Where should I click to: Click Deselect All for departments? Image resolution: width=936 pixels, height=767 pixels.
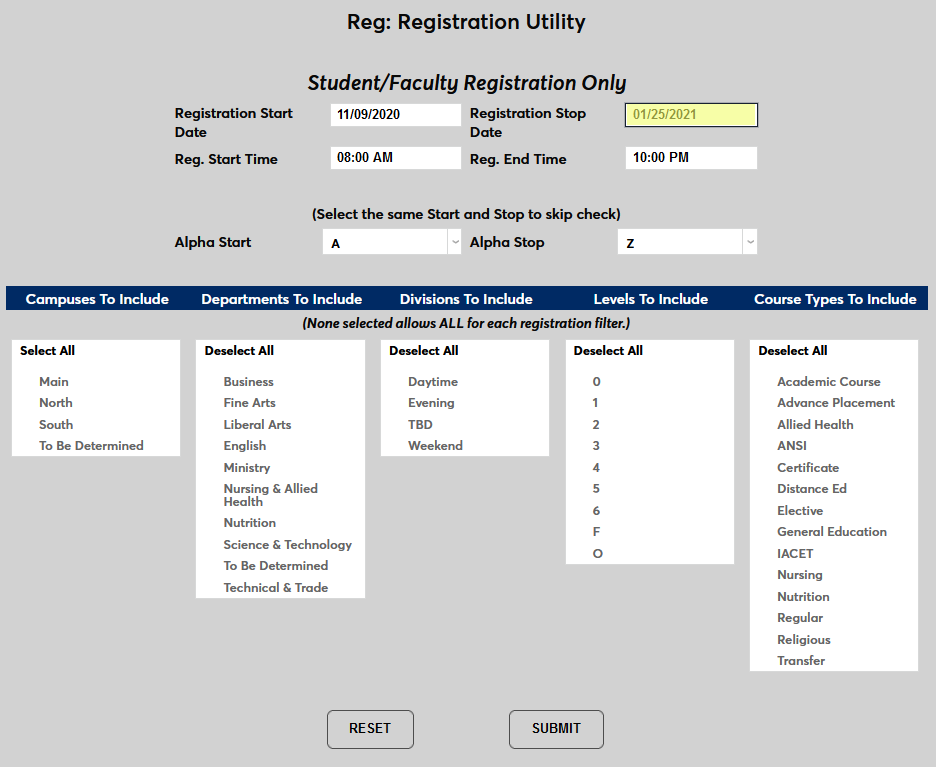(240, 350)
